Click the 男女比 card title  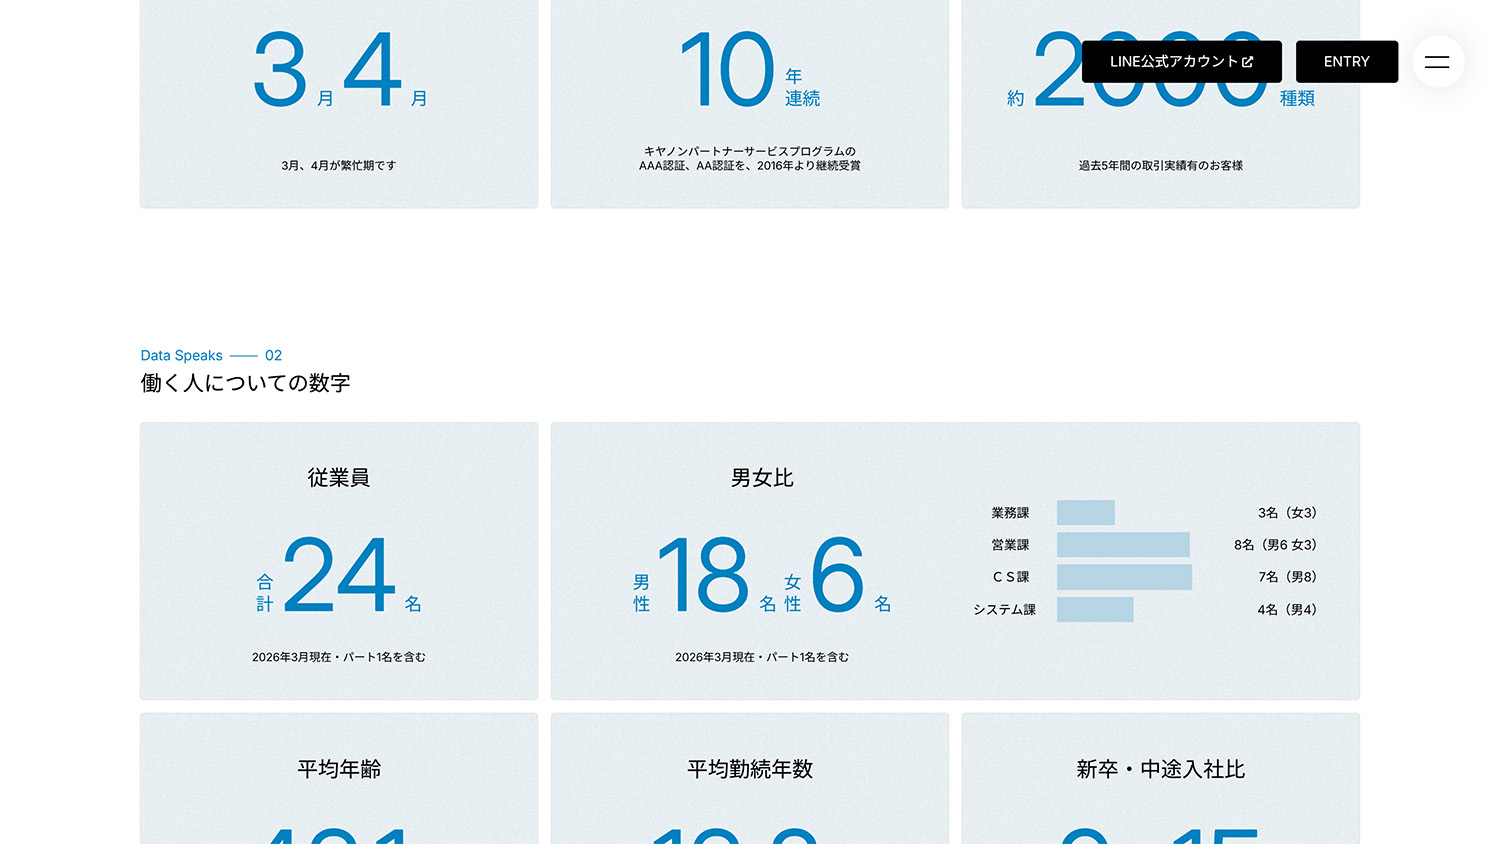(762, 478)
